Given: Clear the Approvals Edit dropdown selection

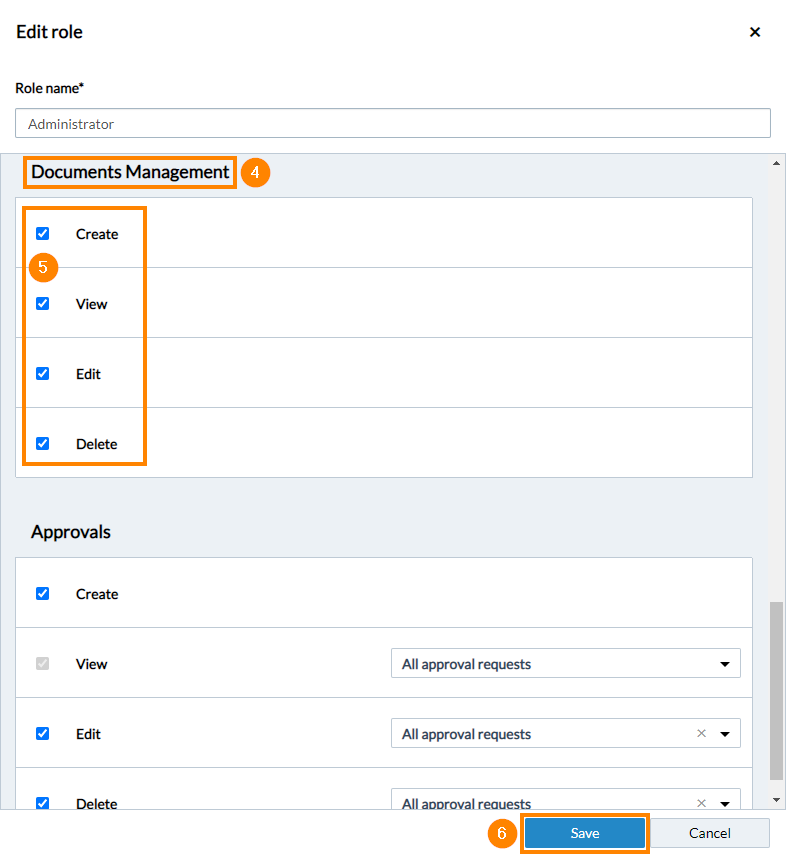Looking at the screenshot, I should click(x=701, y=733).
